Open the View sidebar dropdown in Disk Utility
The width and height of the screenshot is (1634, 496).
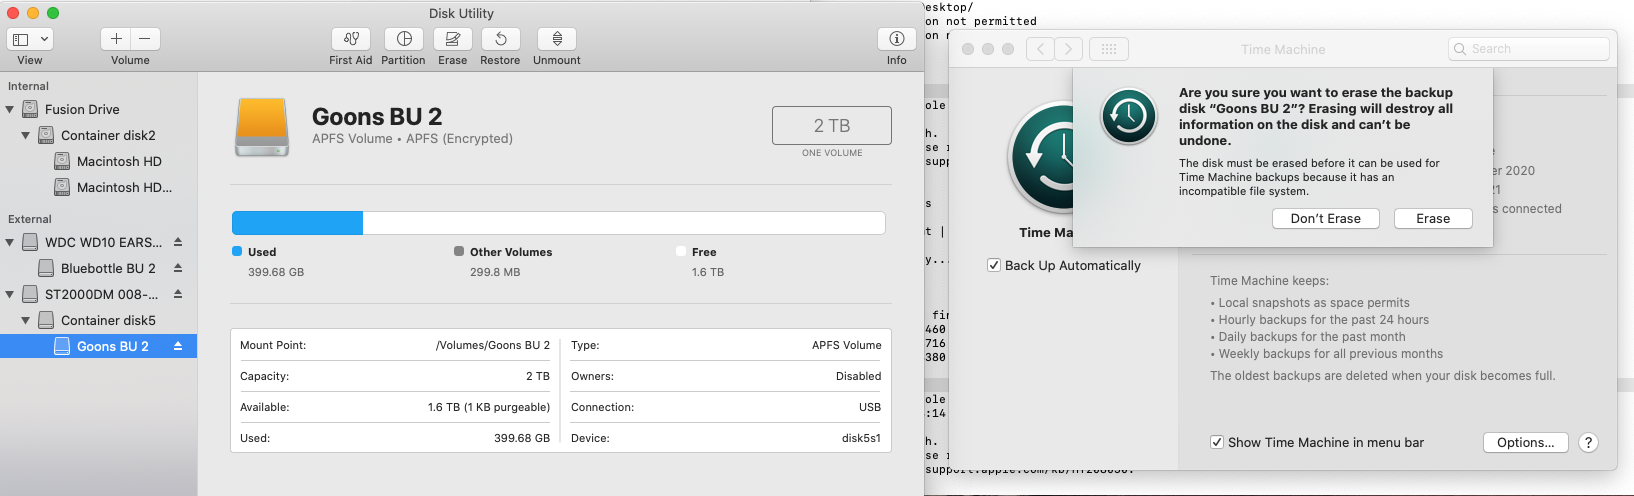(x=30, y=39)
